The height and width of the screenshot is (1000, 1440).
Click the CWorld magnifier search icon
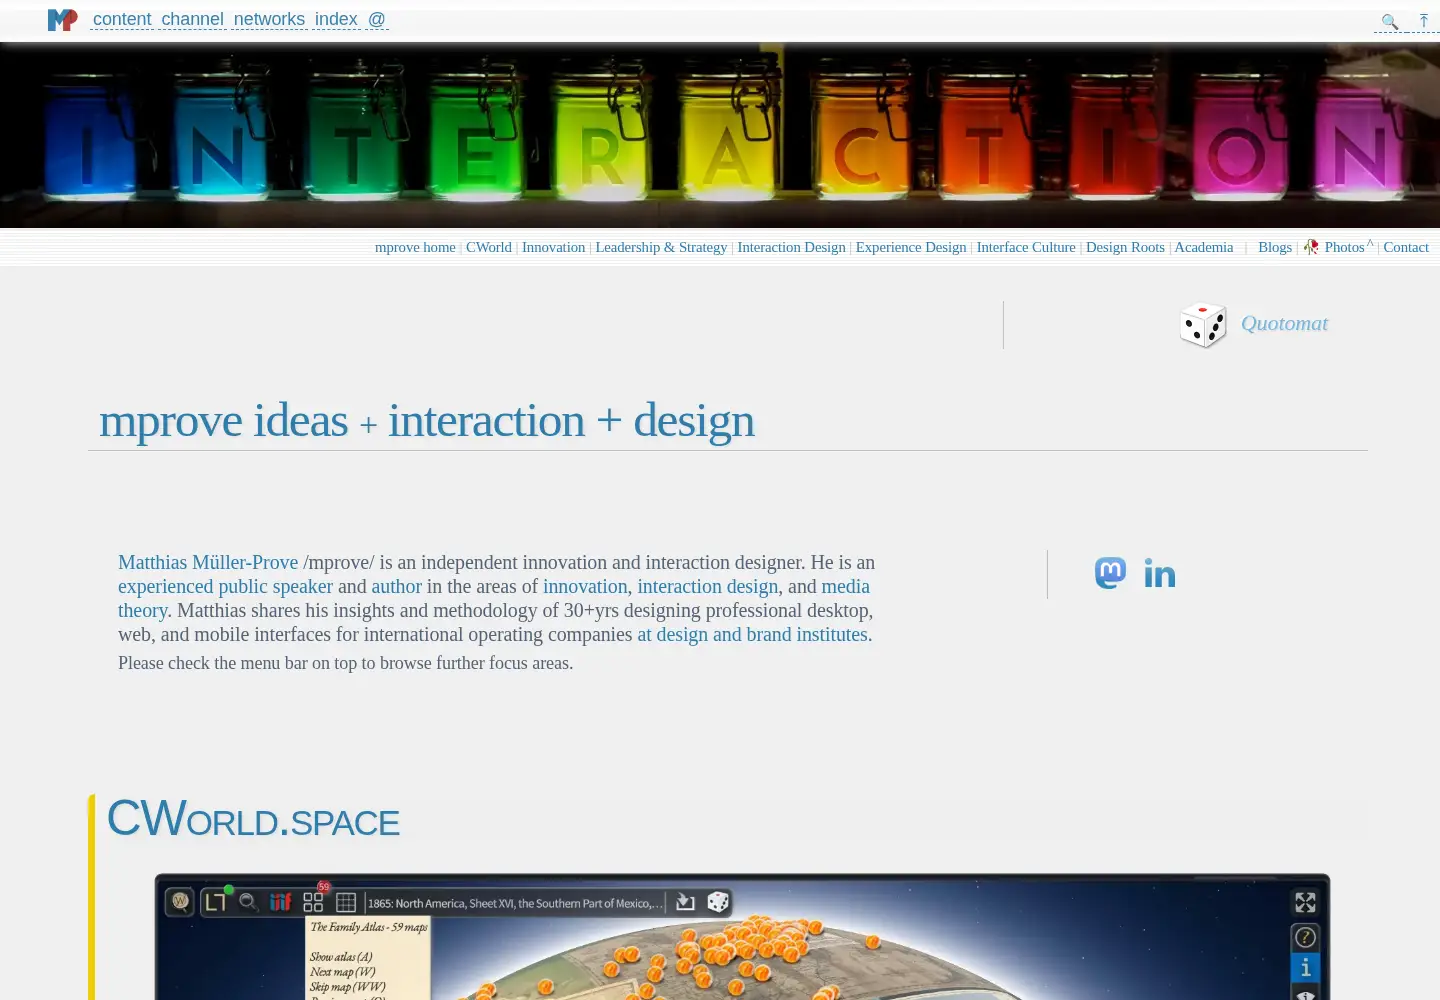point(248,902)
